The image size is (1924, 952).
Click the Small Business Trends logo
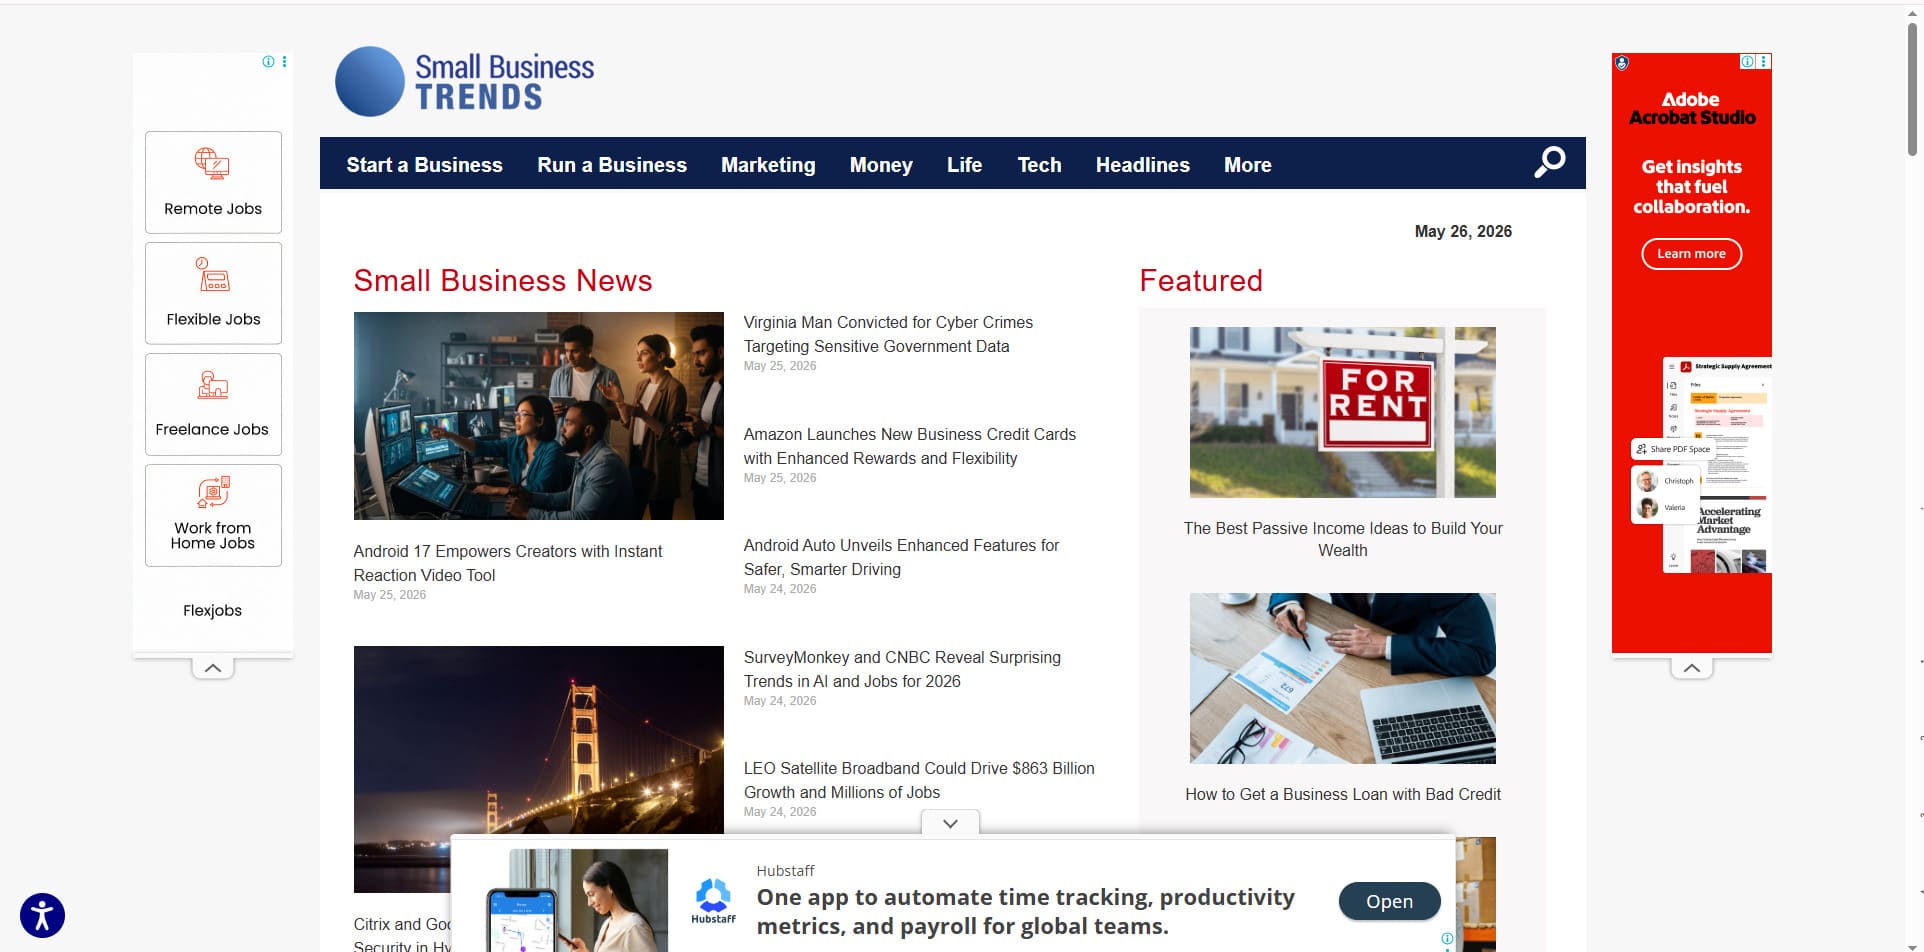pos(465,82)
